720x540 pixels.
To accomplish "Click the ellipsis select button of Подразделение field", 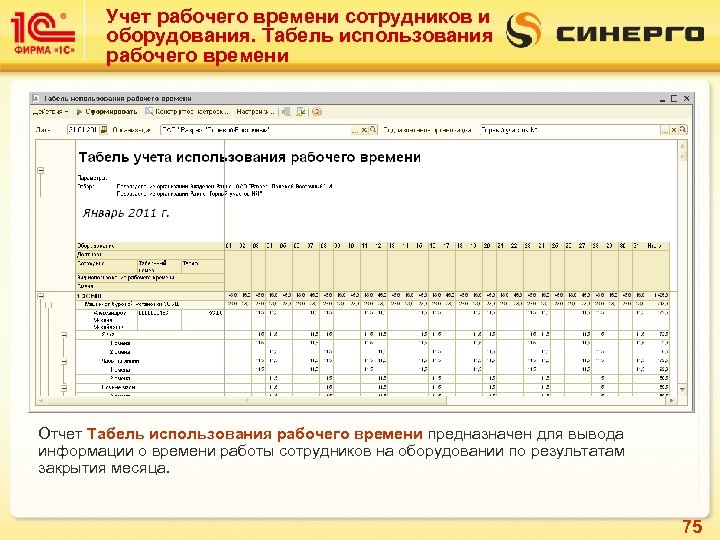I will pos(664,130).
